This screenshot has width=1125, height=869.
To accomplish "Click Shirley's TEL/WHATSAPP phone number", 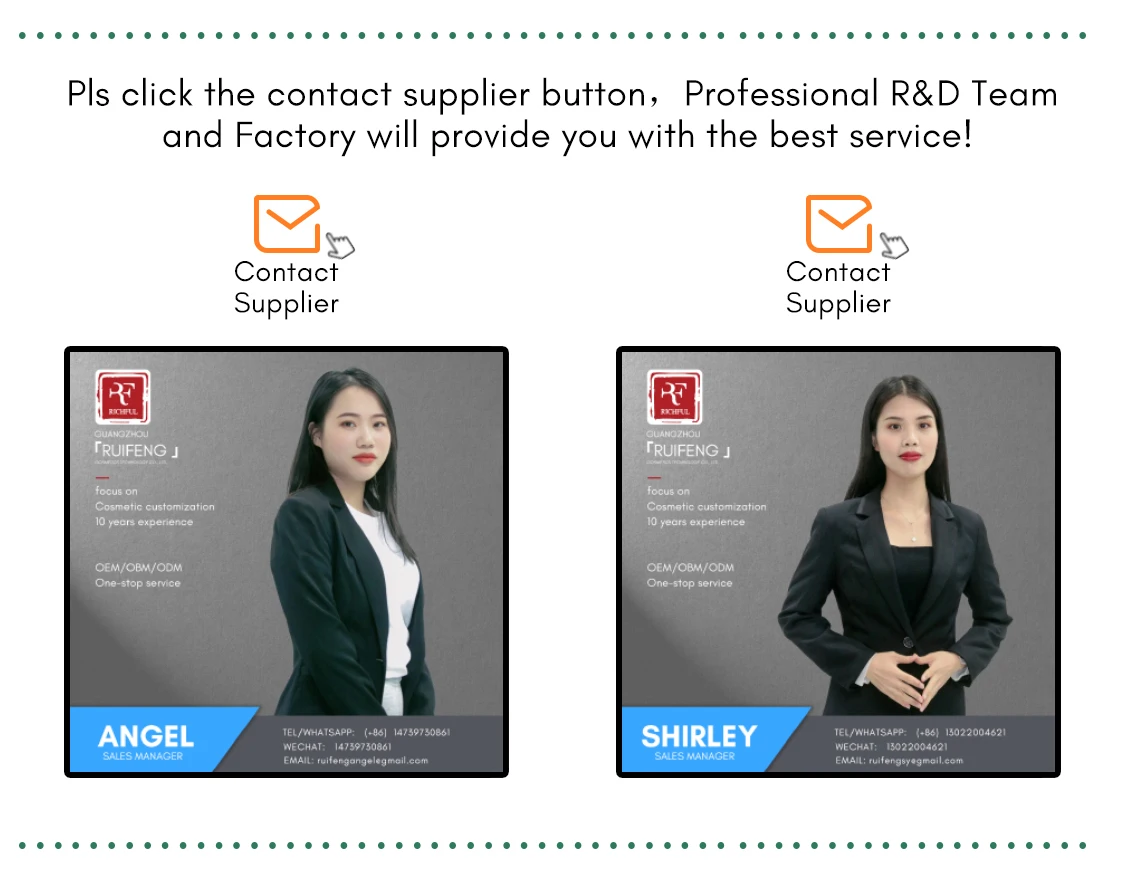I will click(961, 733).
